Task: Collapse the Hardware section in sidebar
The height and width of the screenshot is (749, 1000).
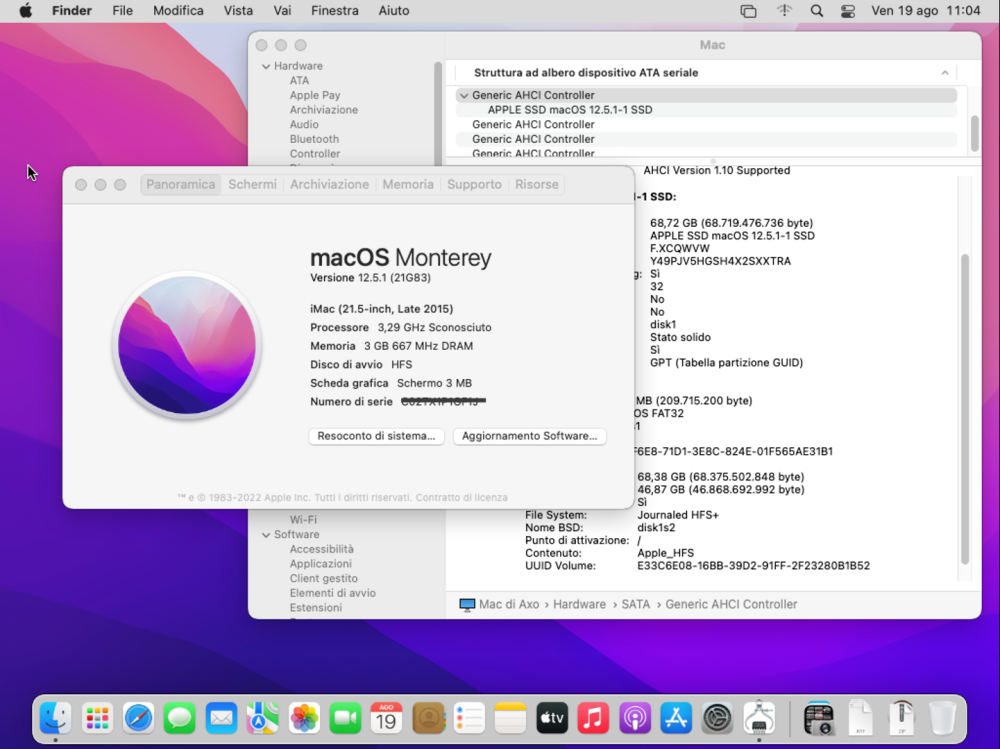Action: tap(266, 66)
